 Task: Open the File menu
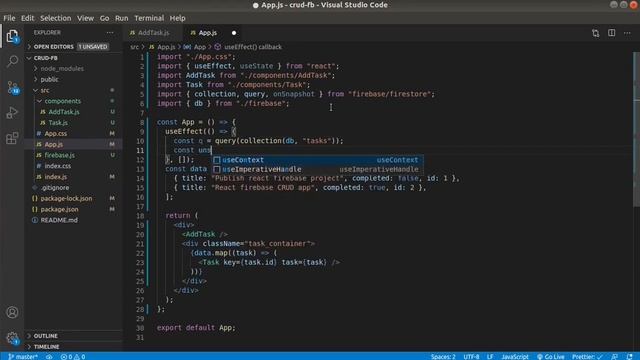click(9, 18)
